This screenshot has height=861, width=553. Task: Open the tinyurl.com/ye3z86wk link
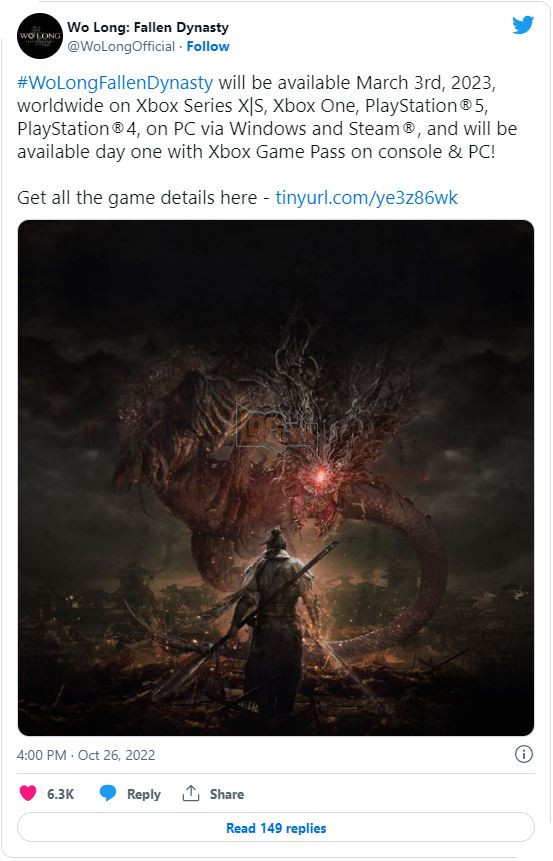pyautogui.click(x=366, y=198)
